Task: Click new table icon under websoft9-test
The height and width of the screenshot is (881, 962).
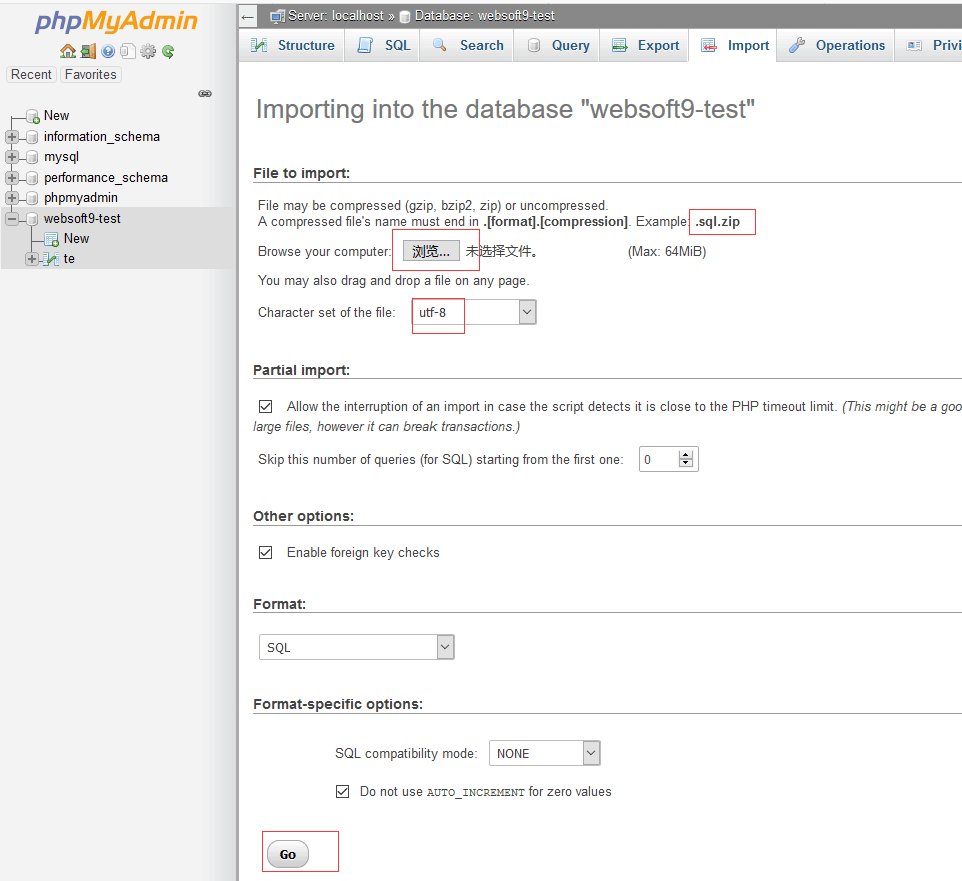Action: [52, 239]
